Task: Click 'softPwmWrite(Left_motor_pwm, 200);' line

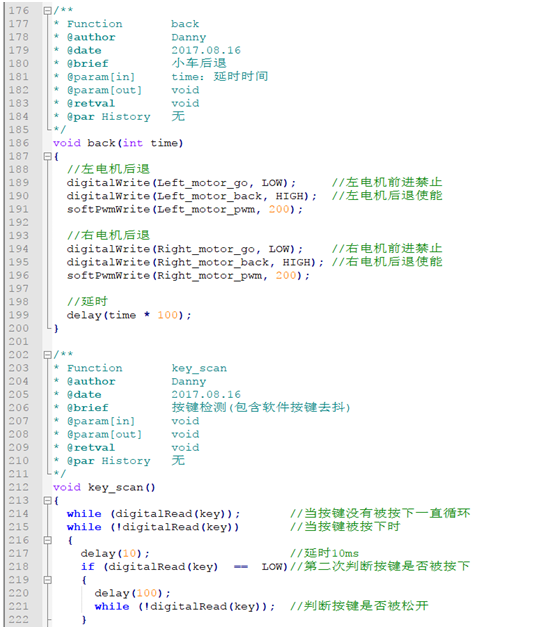Action: point(185,209)
